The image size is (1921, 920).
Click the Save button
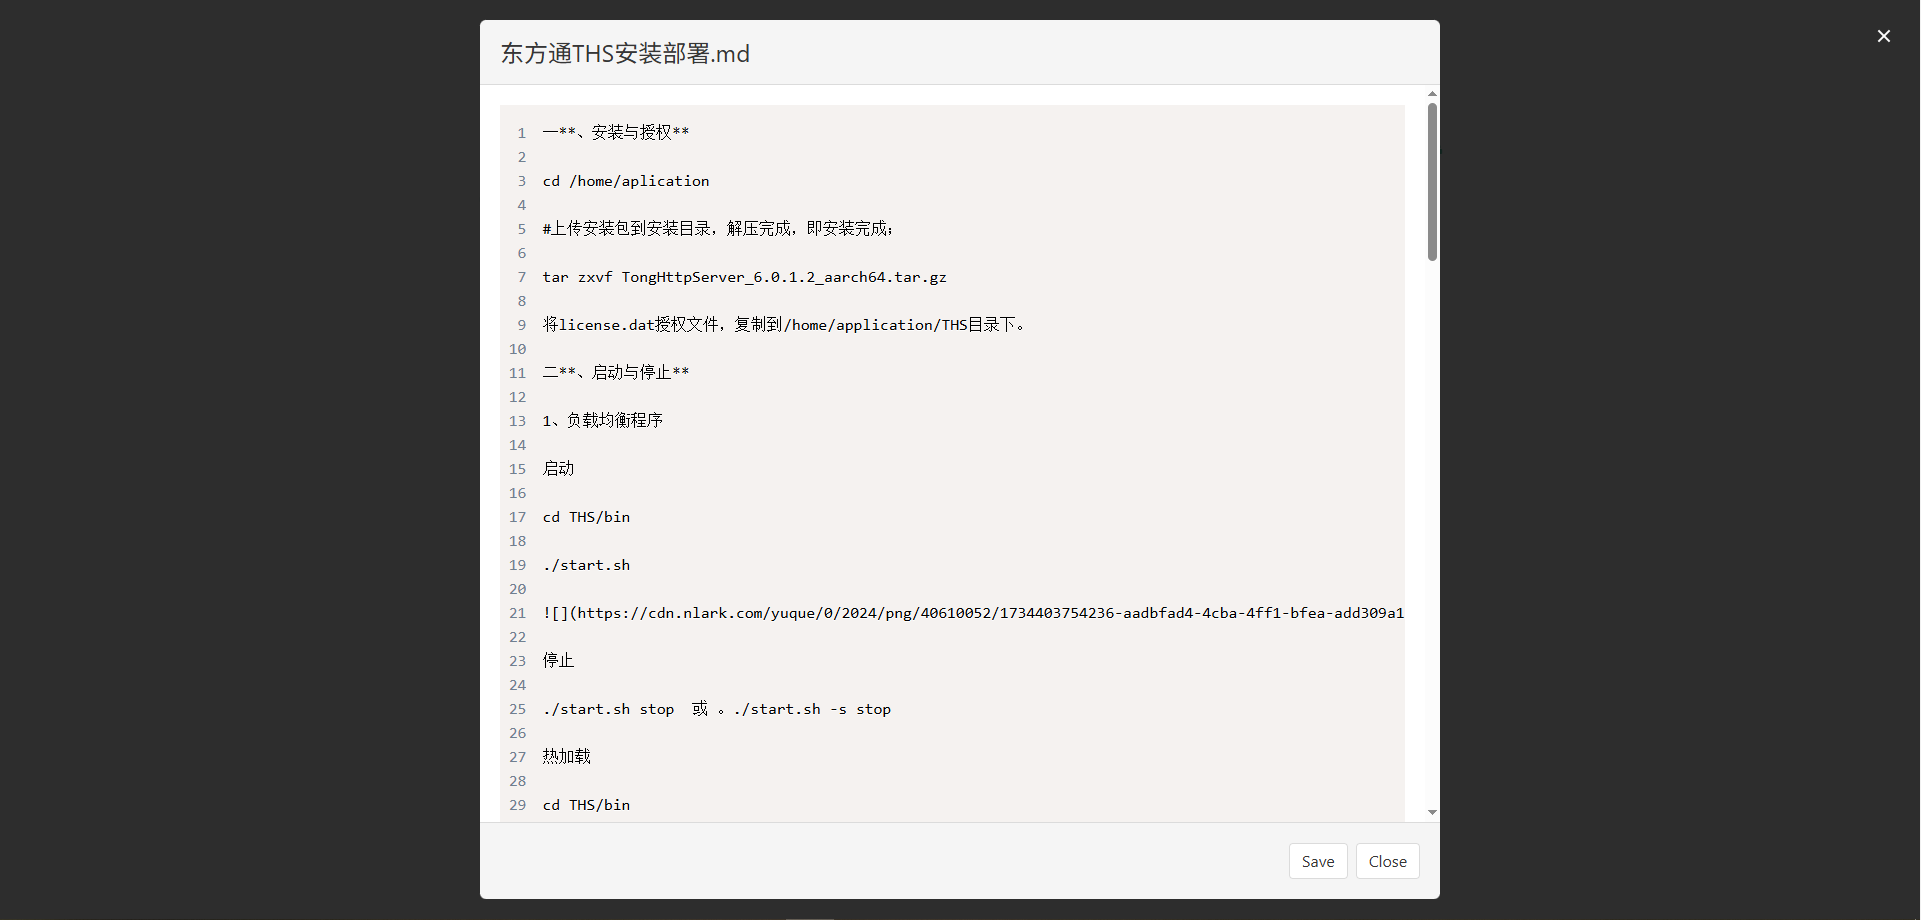[1317, 861]
